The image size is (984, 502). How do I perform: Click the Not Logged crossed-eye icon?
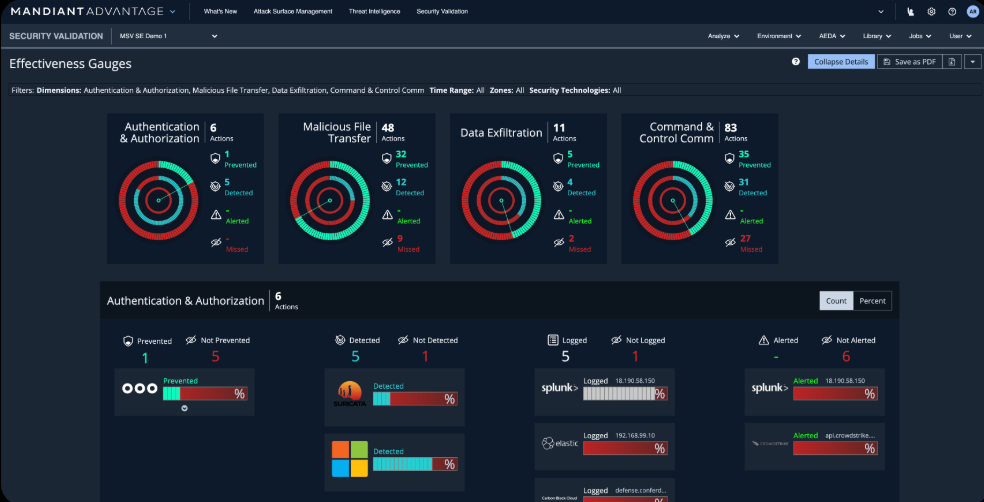[x=616, y=340]
